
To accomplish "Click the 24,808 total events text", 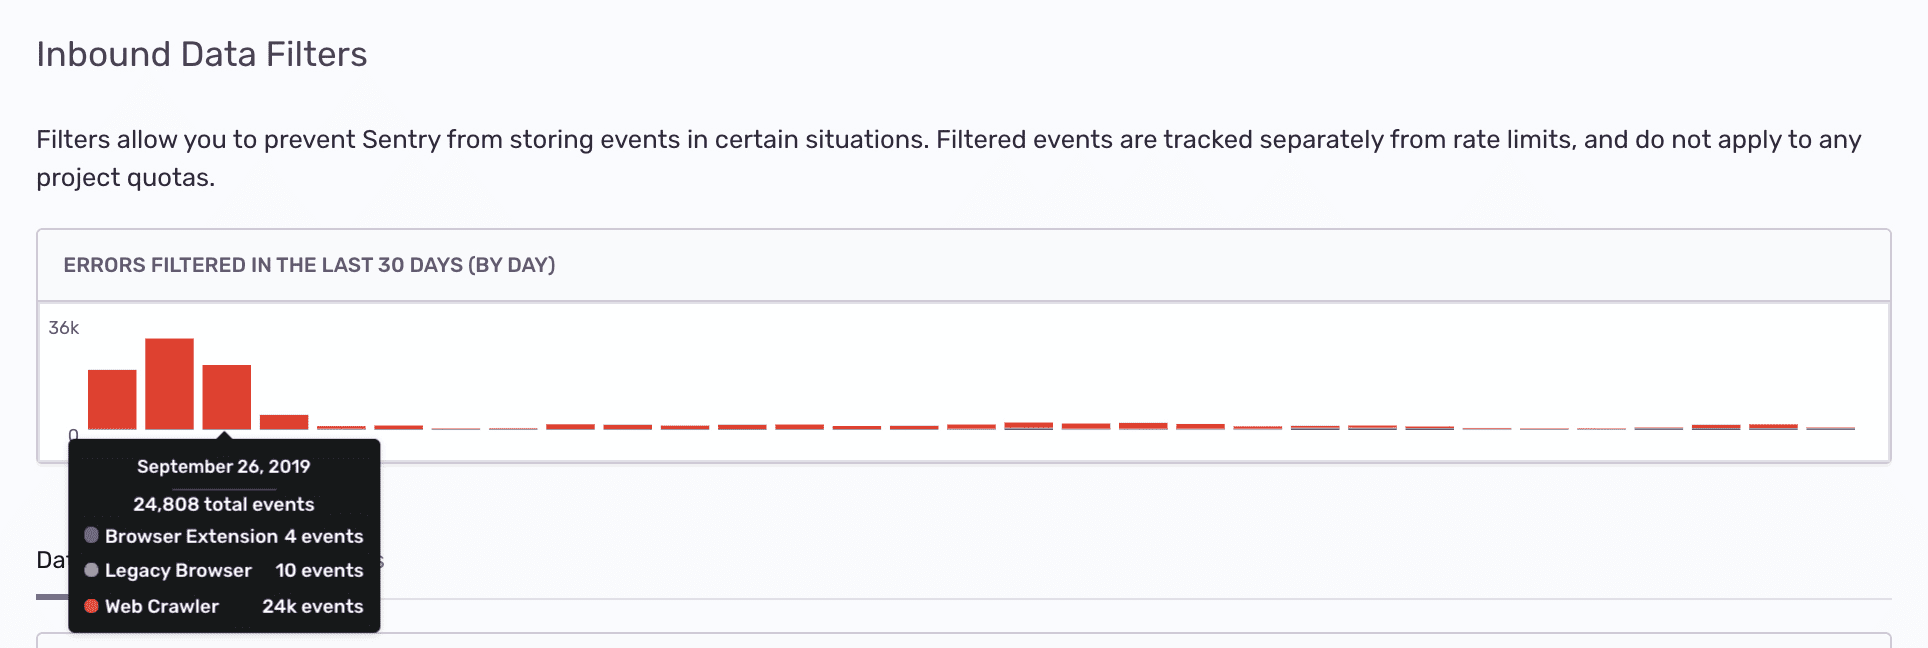I will (x=223, y=504).
